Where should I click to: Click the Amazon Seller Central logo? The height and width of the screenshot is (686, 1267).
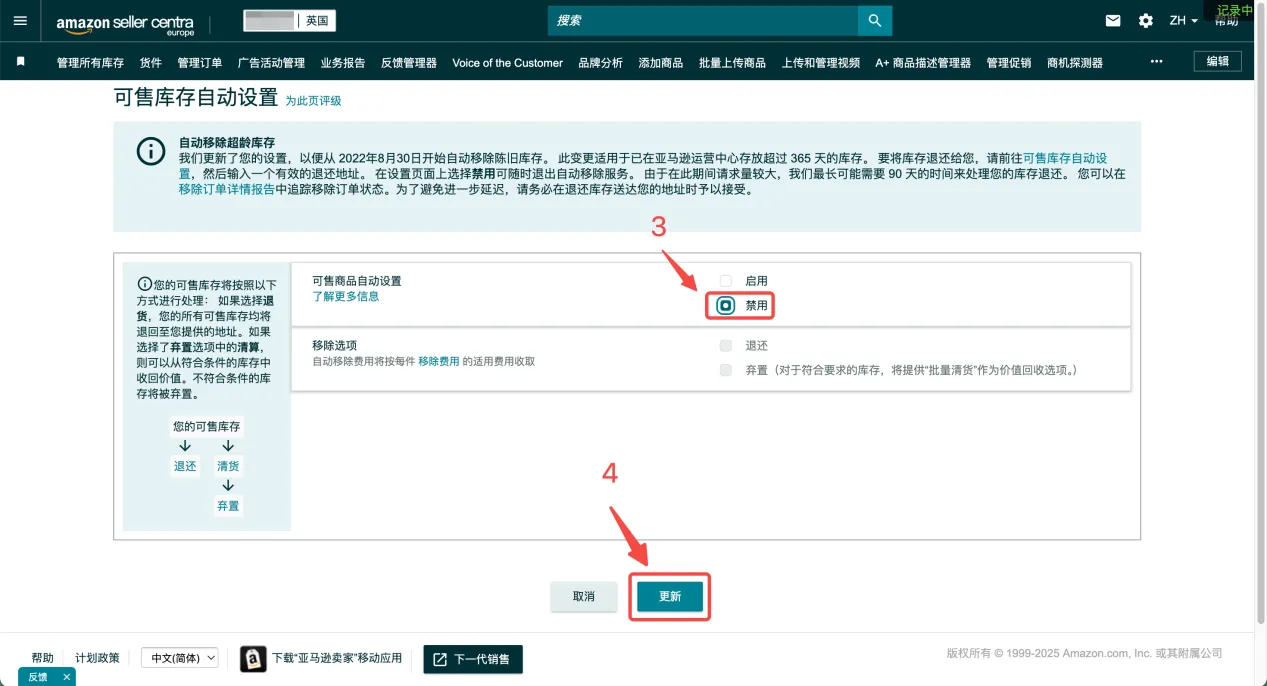(x=125, y=24)
